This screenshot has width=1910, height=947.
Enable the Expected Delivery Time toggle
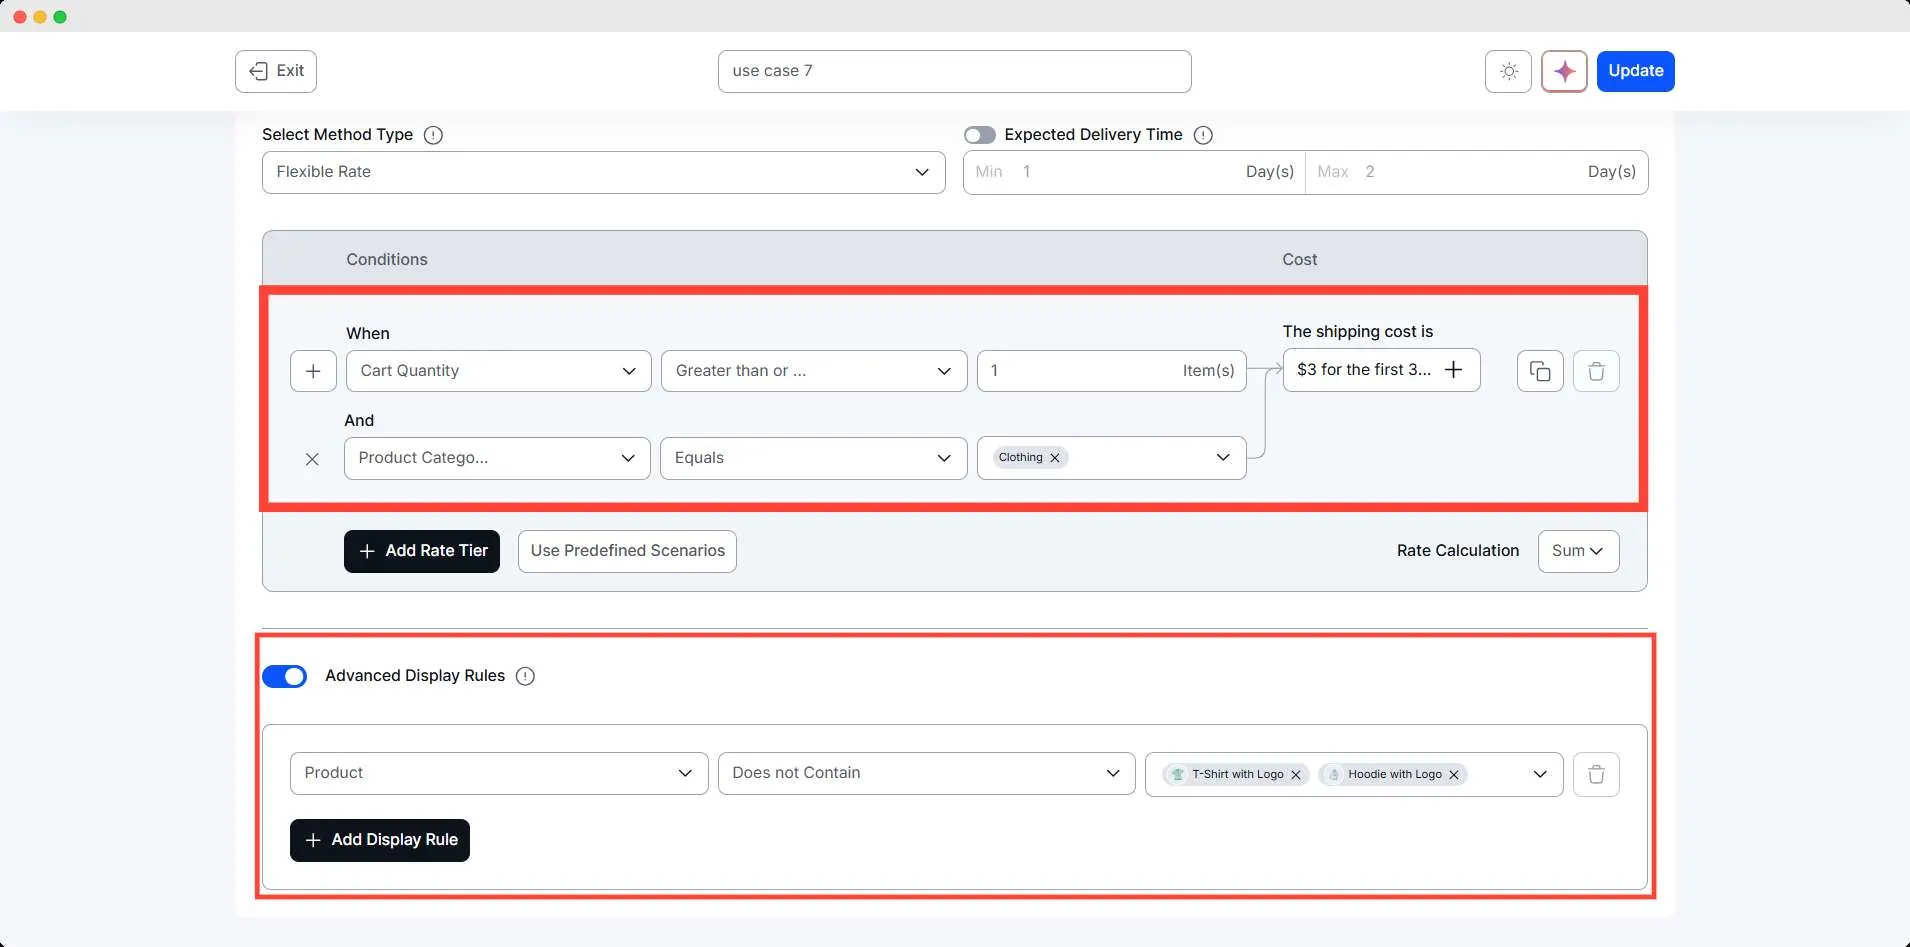(x=981, y=134)
